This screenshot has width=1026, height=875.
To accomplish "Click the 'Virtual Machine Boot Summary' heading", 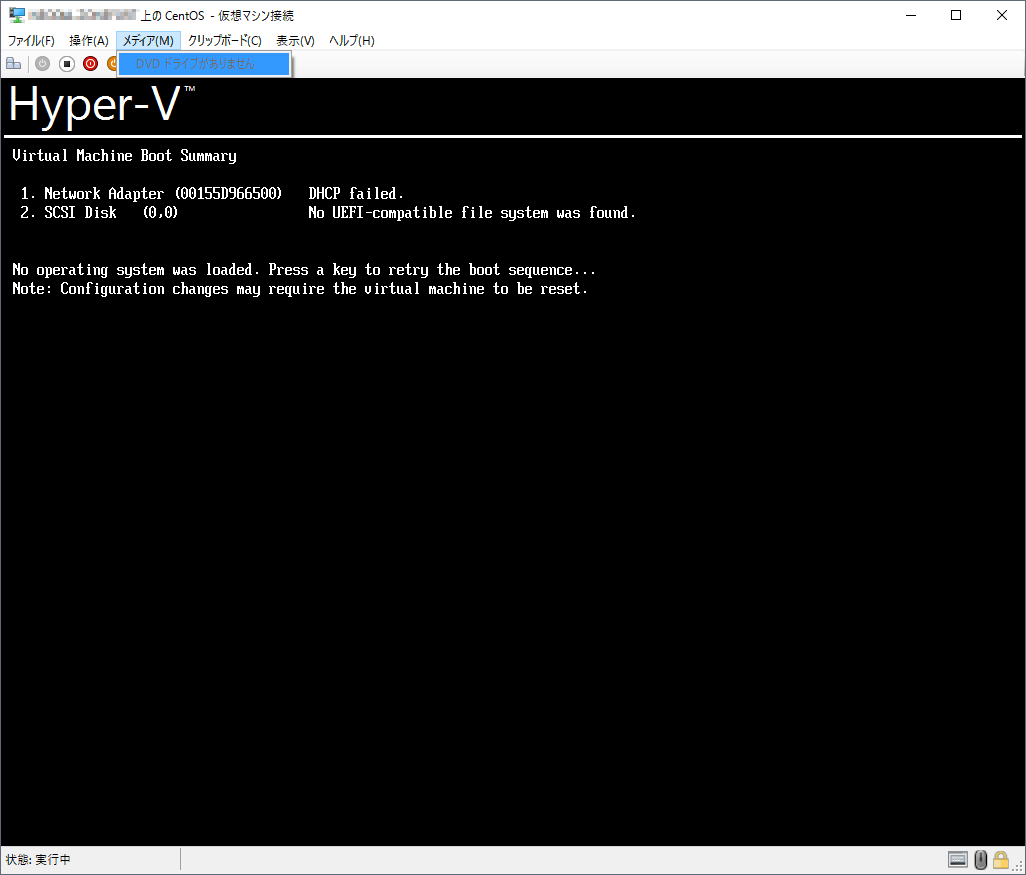I will (x=124, y=156).
